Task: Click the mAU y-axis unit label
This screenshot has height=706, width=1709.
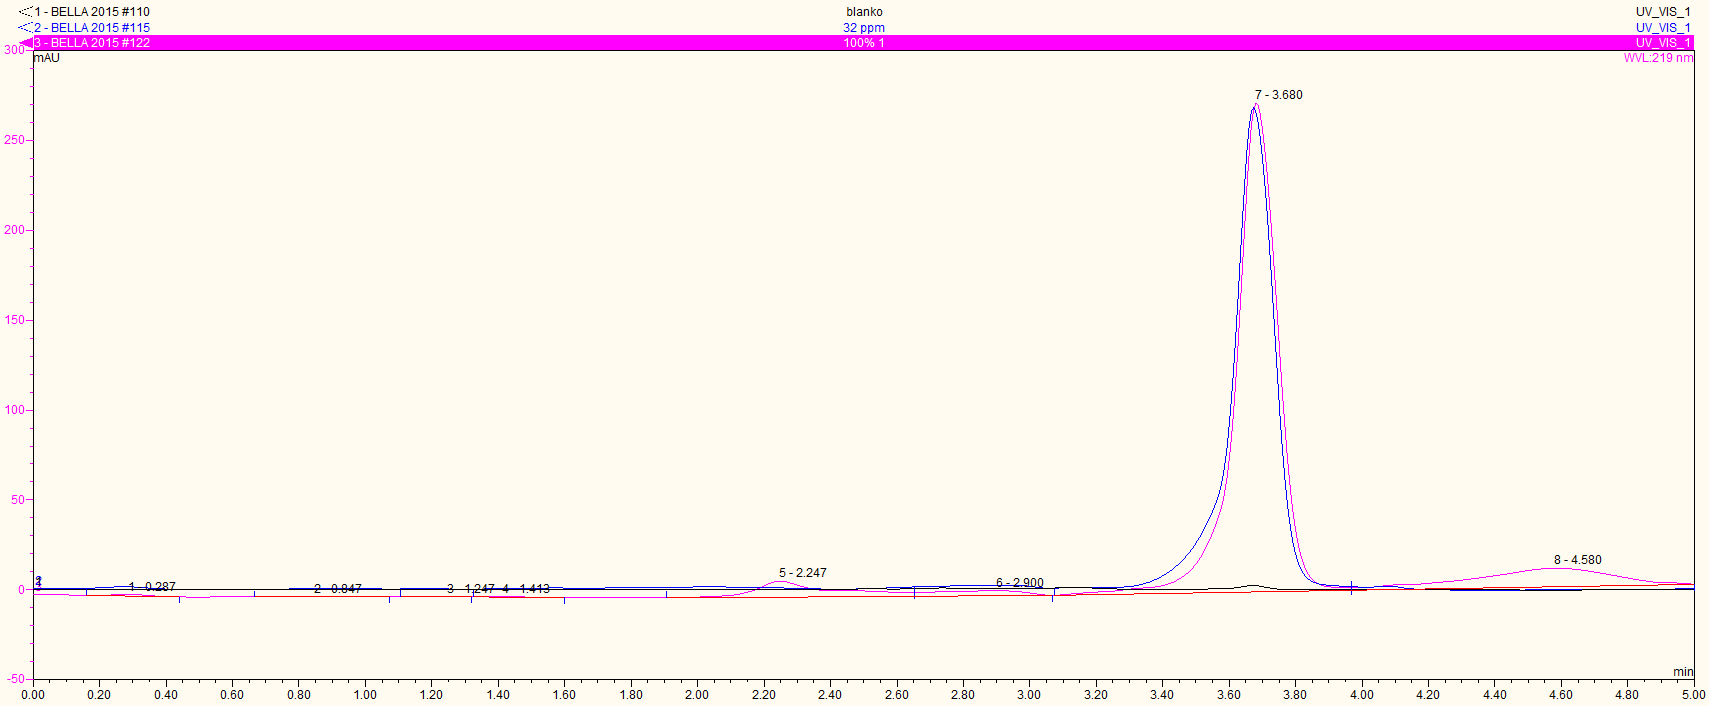Action: [47, 58]
